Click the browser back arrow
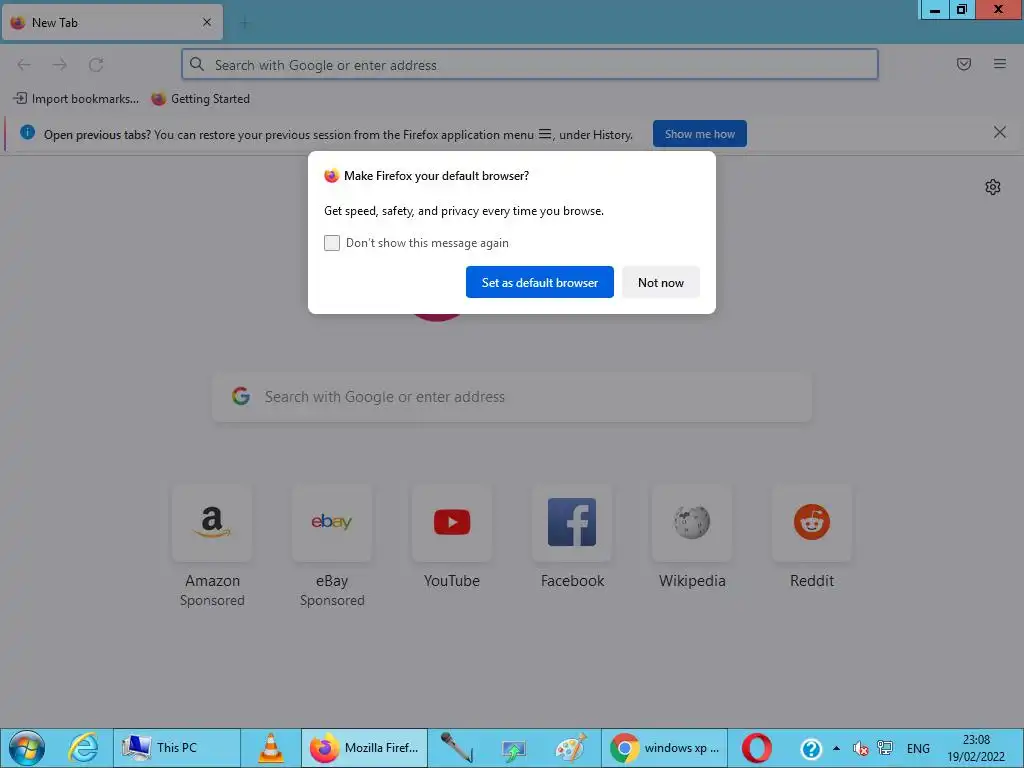The image size is (1024, 768). 24,65
